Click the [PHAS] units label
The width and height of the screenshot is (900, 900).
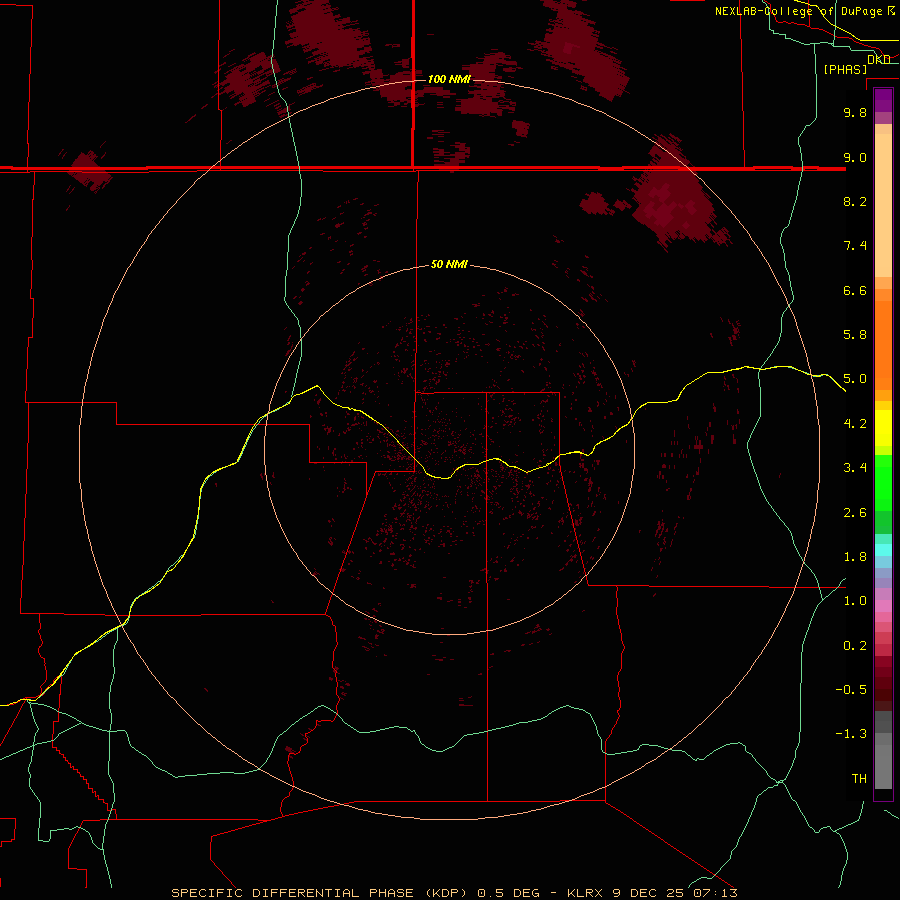[845, 69]
